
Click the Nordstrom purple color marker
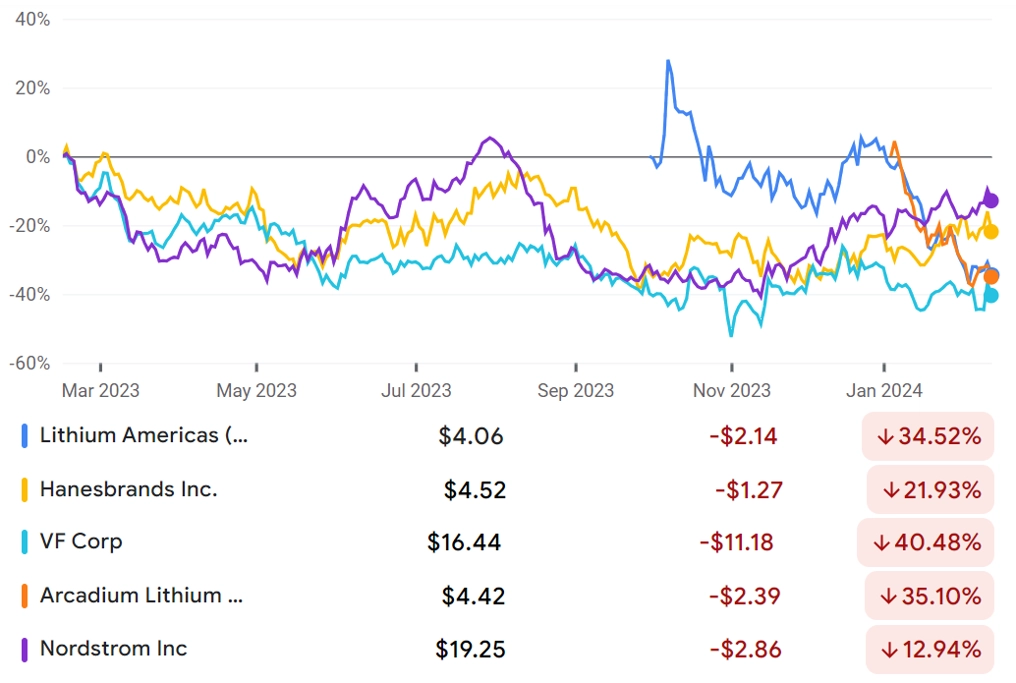tap(25, 650)
